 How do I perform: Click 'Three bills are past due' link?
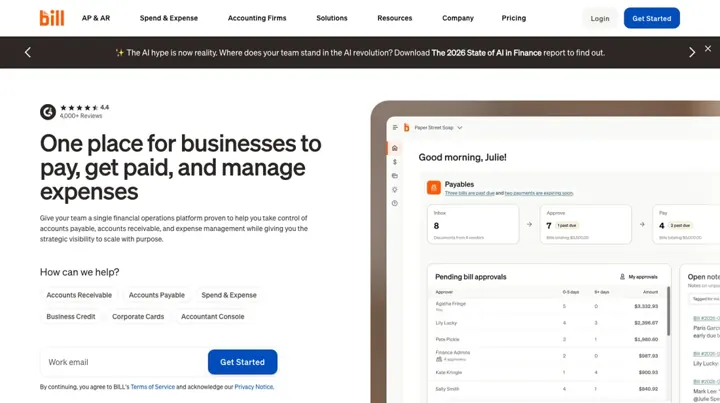(469, 193)
